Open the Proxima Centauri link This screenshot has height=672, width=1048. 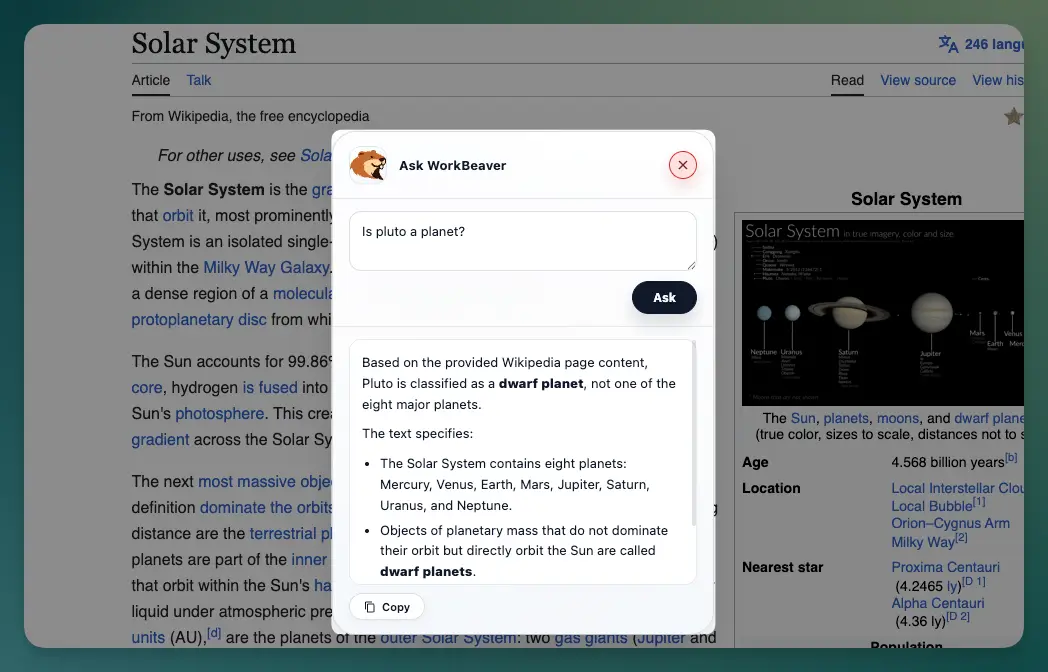point(945,567)
